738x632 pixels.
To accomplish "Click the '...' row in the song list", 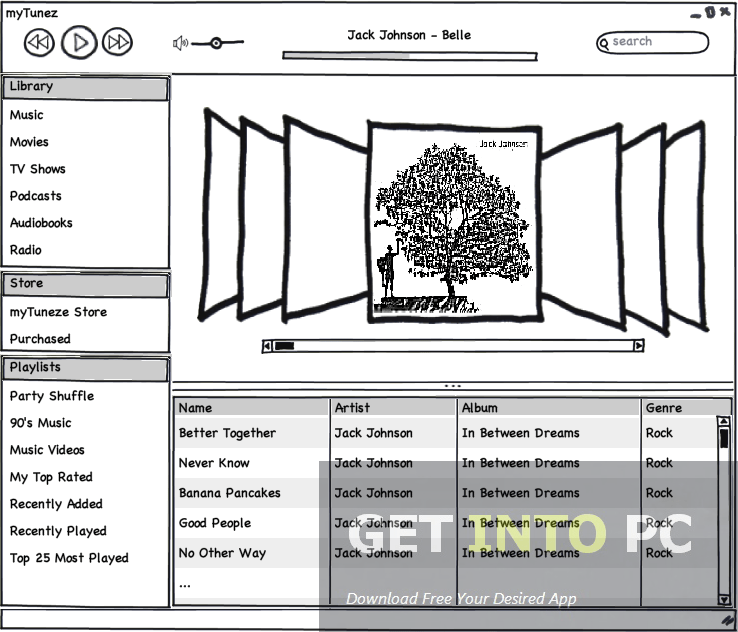I will click(185, 585).
